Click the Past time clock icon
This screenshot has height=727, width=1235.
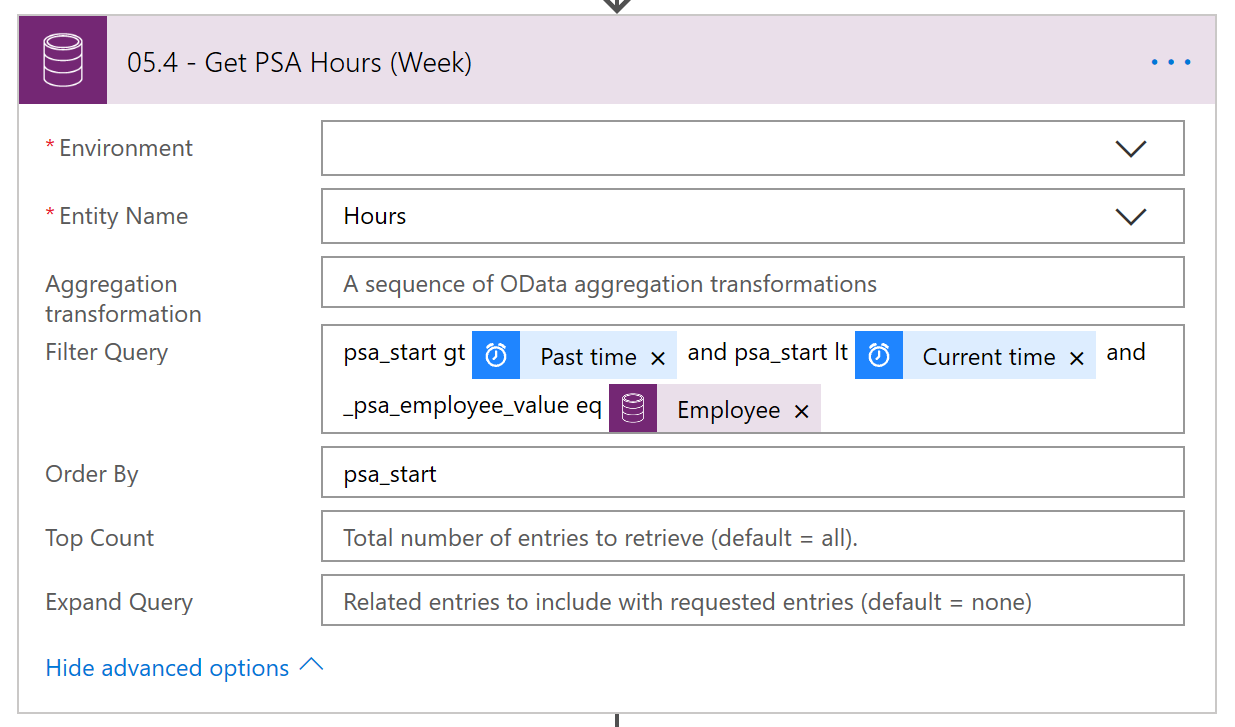click(x=496, y=355)
